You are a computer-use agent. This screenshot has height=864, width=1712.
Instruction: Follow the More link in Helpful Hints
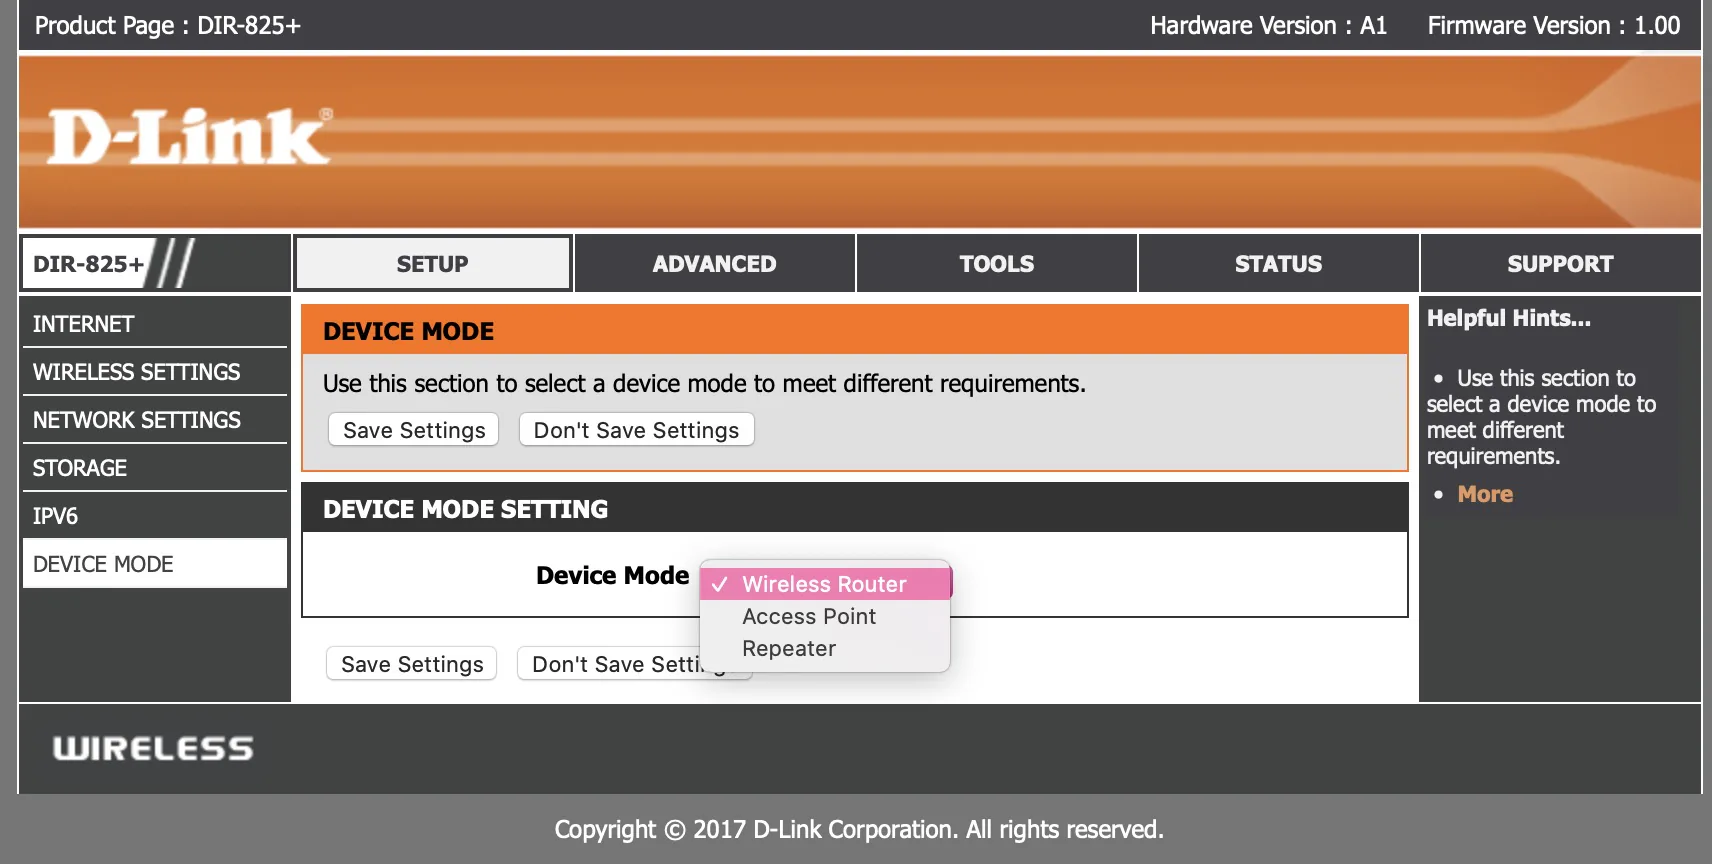coord(1485,494)
